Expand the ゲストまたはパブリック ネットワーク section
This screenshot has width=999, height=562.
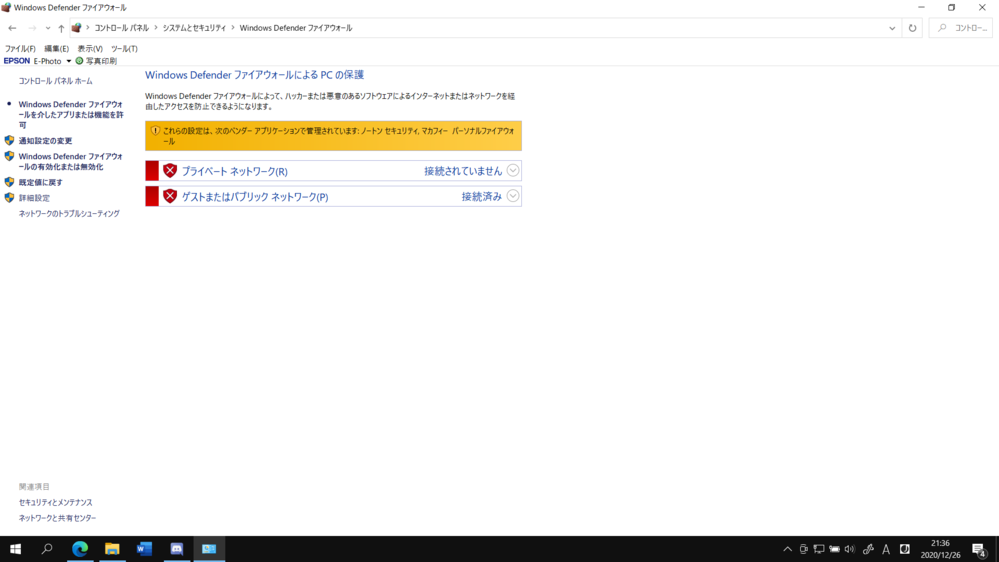[x=513, y=196]
